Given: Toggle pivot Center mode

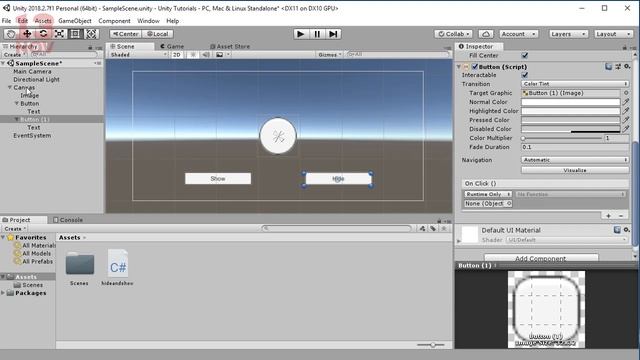Looking at the screenshot, I should 126,34.
